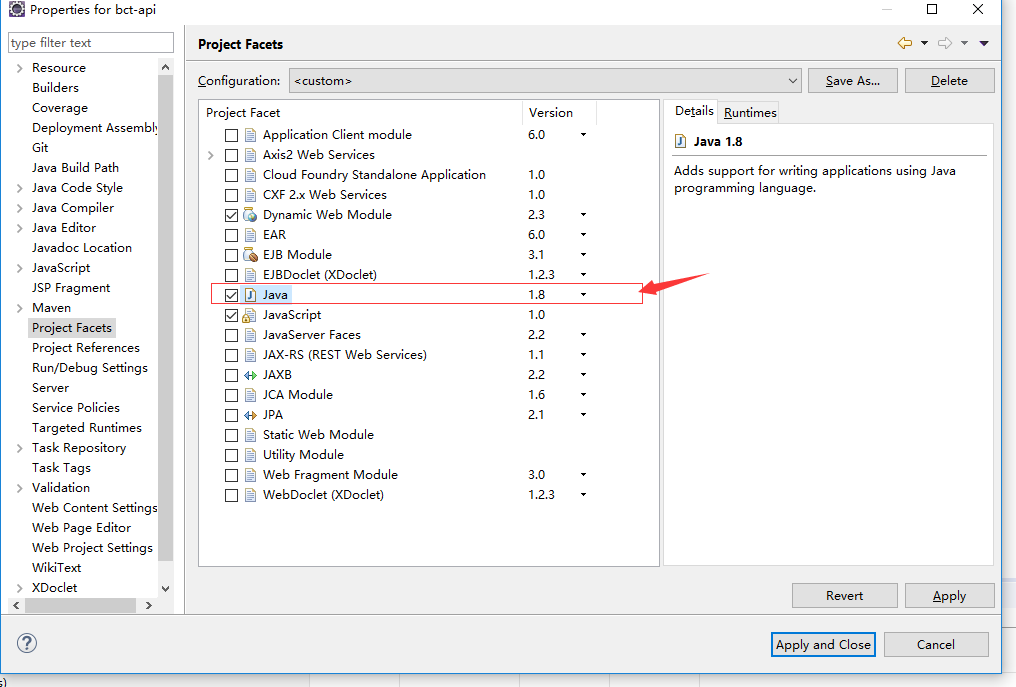Viewport: 1016px width, 687px height.
Task: Expand the Axis2 Web Services facet
Action: [x=211, y=155]
